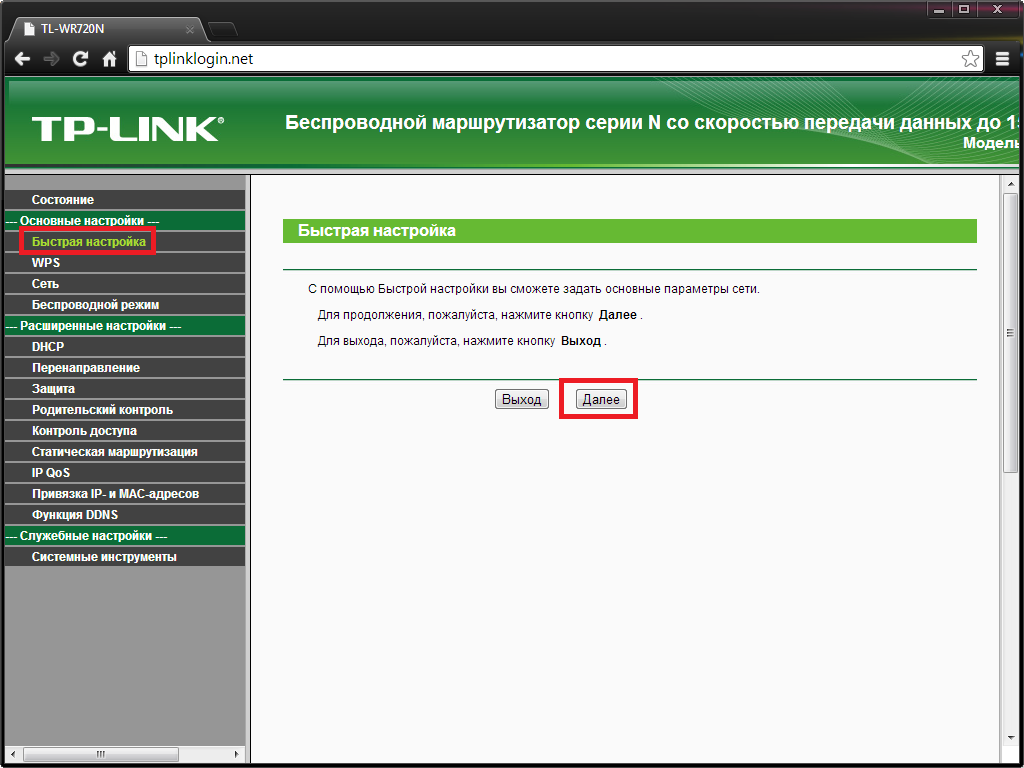
Task: Click the page icon in the address bar
Action: 138,59
